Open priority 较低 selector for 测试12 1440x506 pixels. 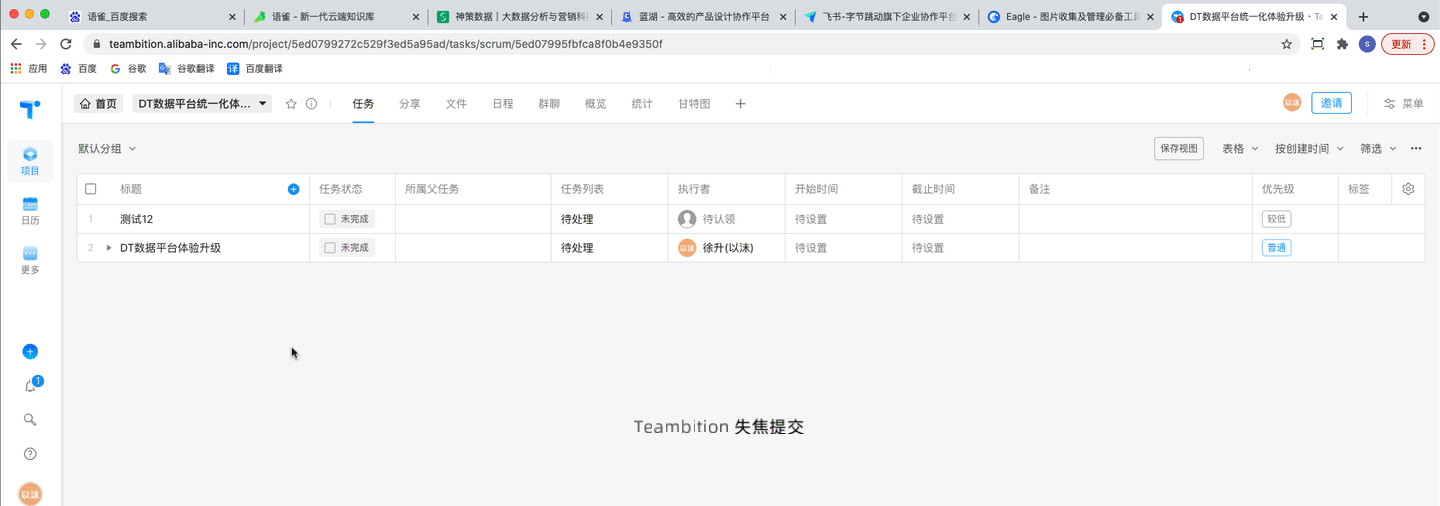(x=1276, y=219)
